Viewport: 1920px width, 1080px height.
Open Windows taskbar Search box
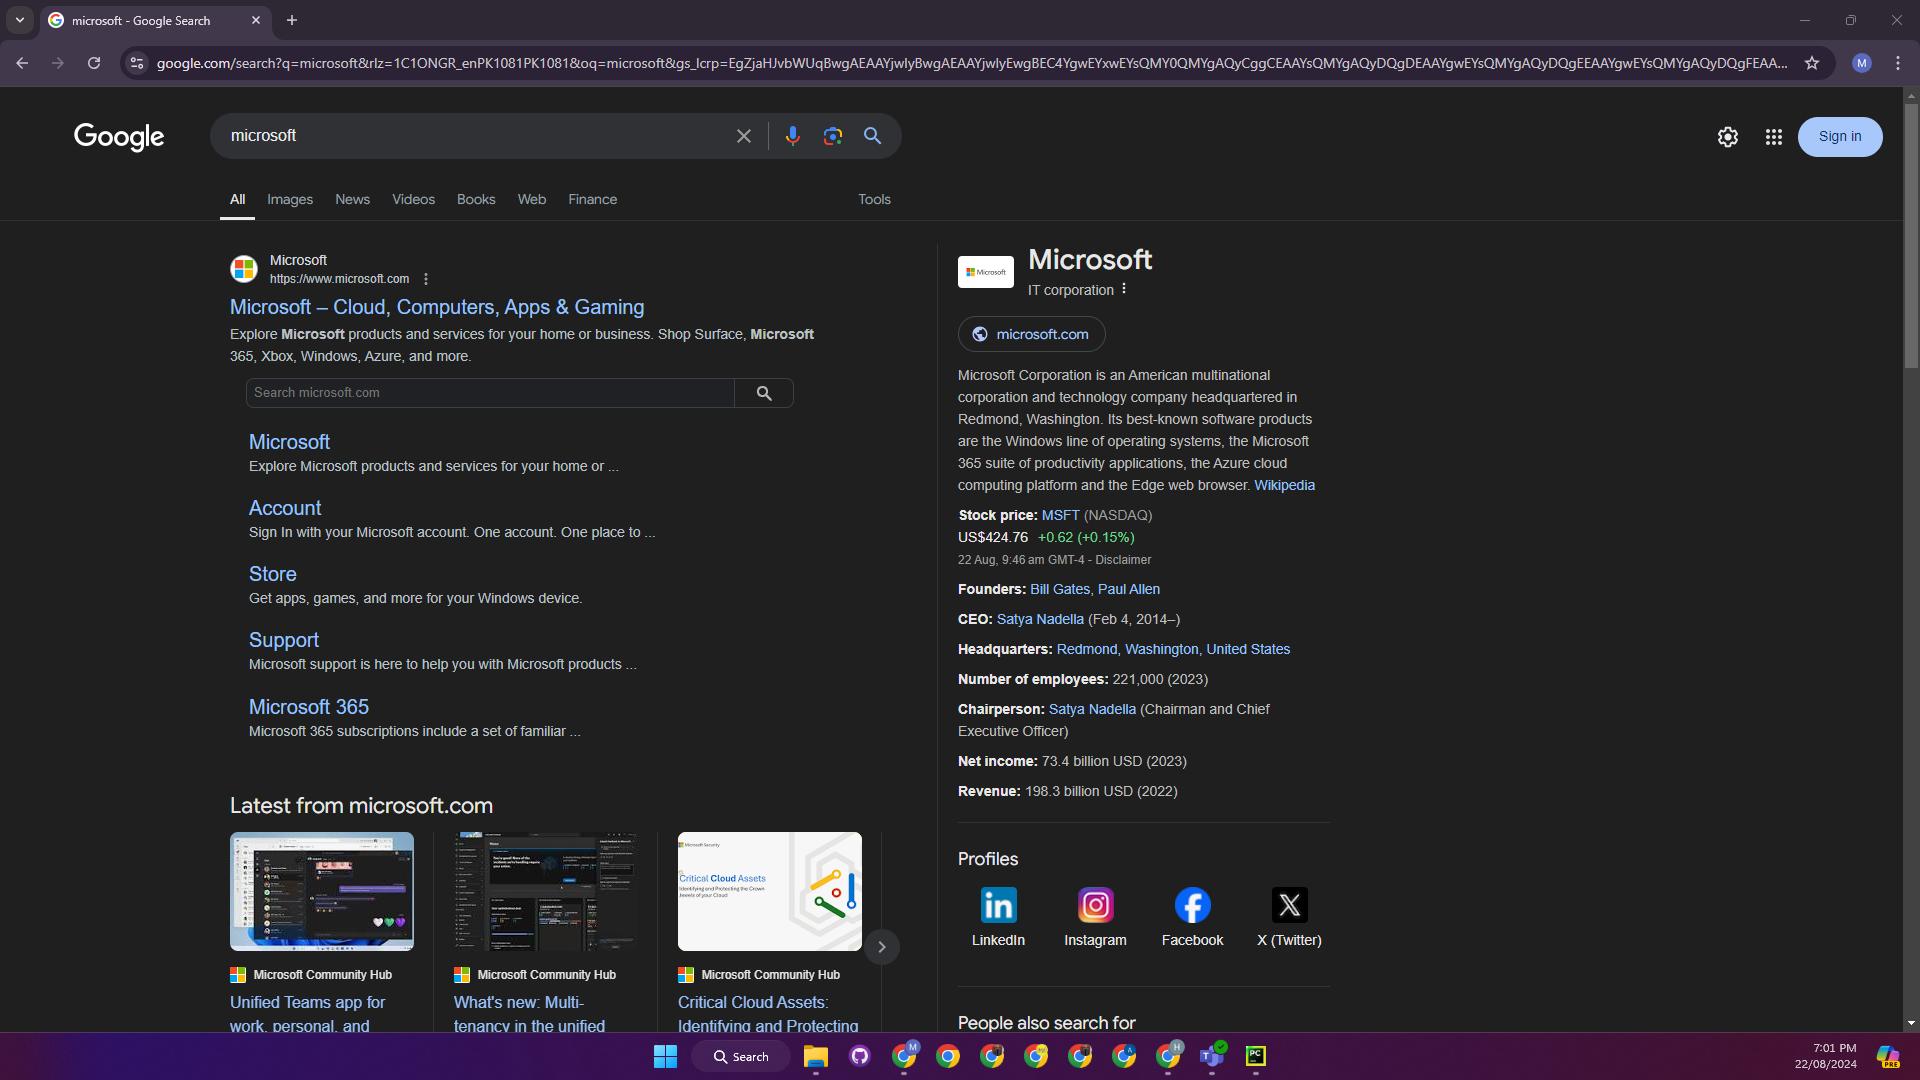[x=741, y=1056]
